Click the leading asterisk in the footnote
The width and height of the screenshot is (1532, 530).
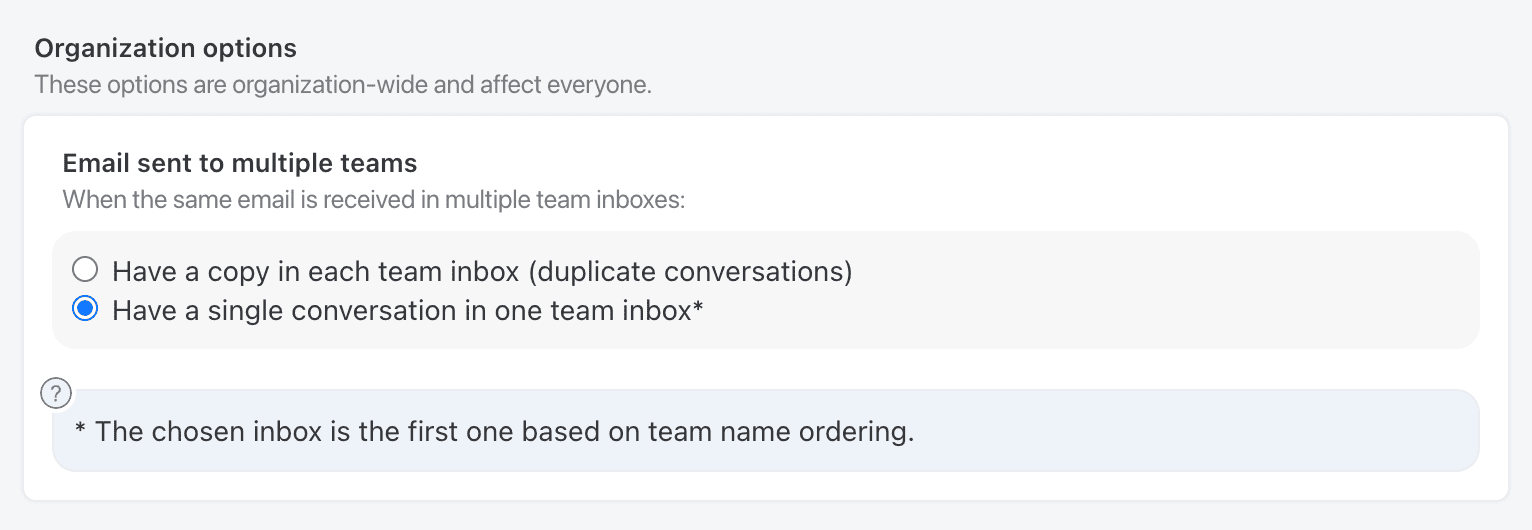point(81,431)
